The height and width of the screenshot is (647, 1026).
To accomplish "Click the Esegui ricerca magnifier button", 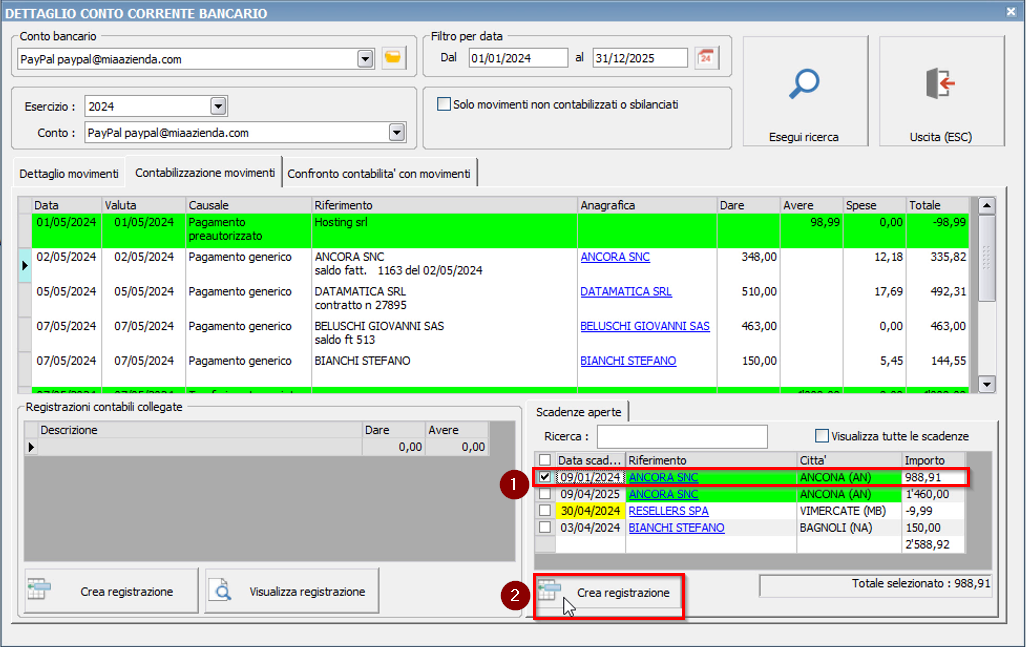I will 805,91.
